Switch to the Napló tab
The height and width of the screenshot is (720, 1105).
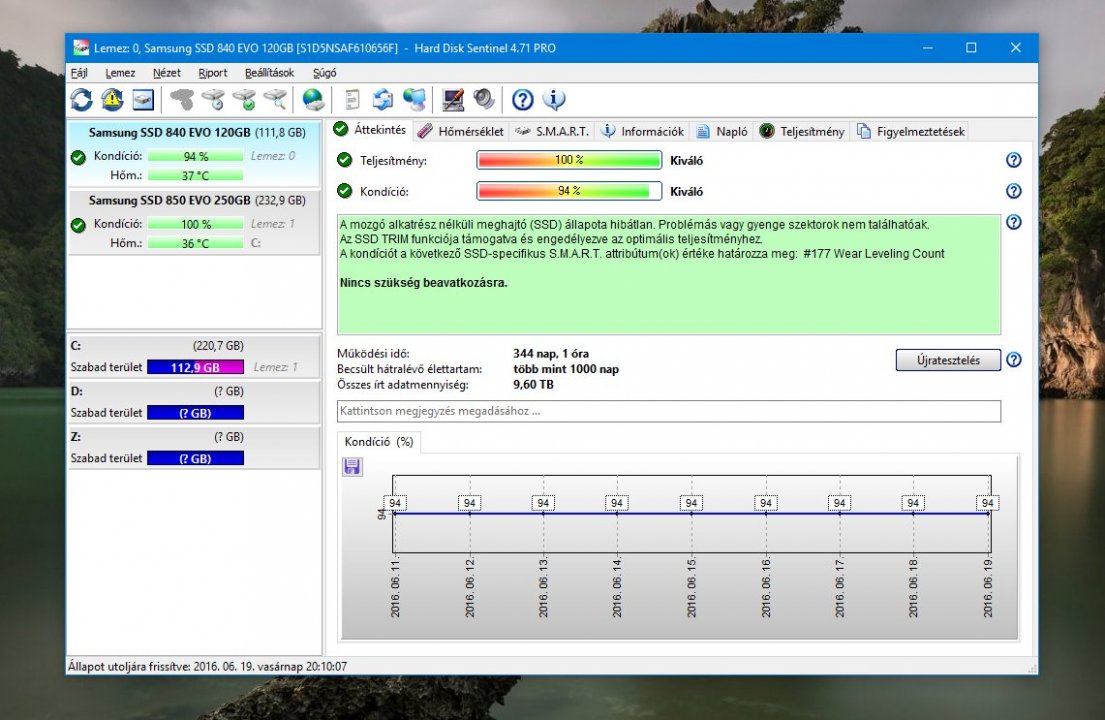tap(722, 131)
